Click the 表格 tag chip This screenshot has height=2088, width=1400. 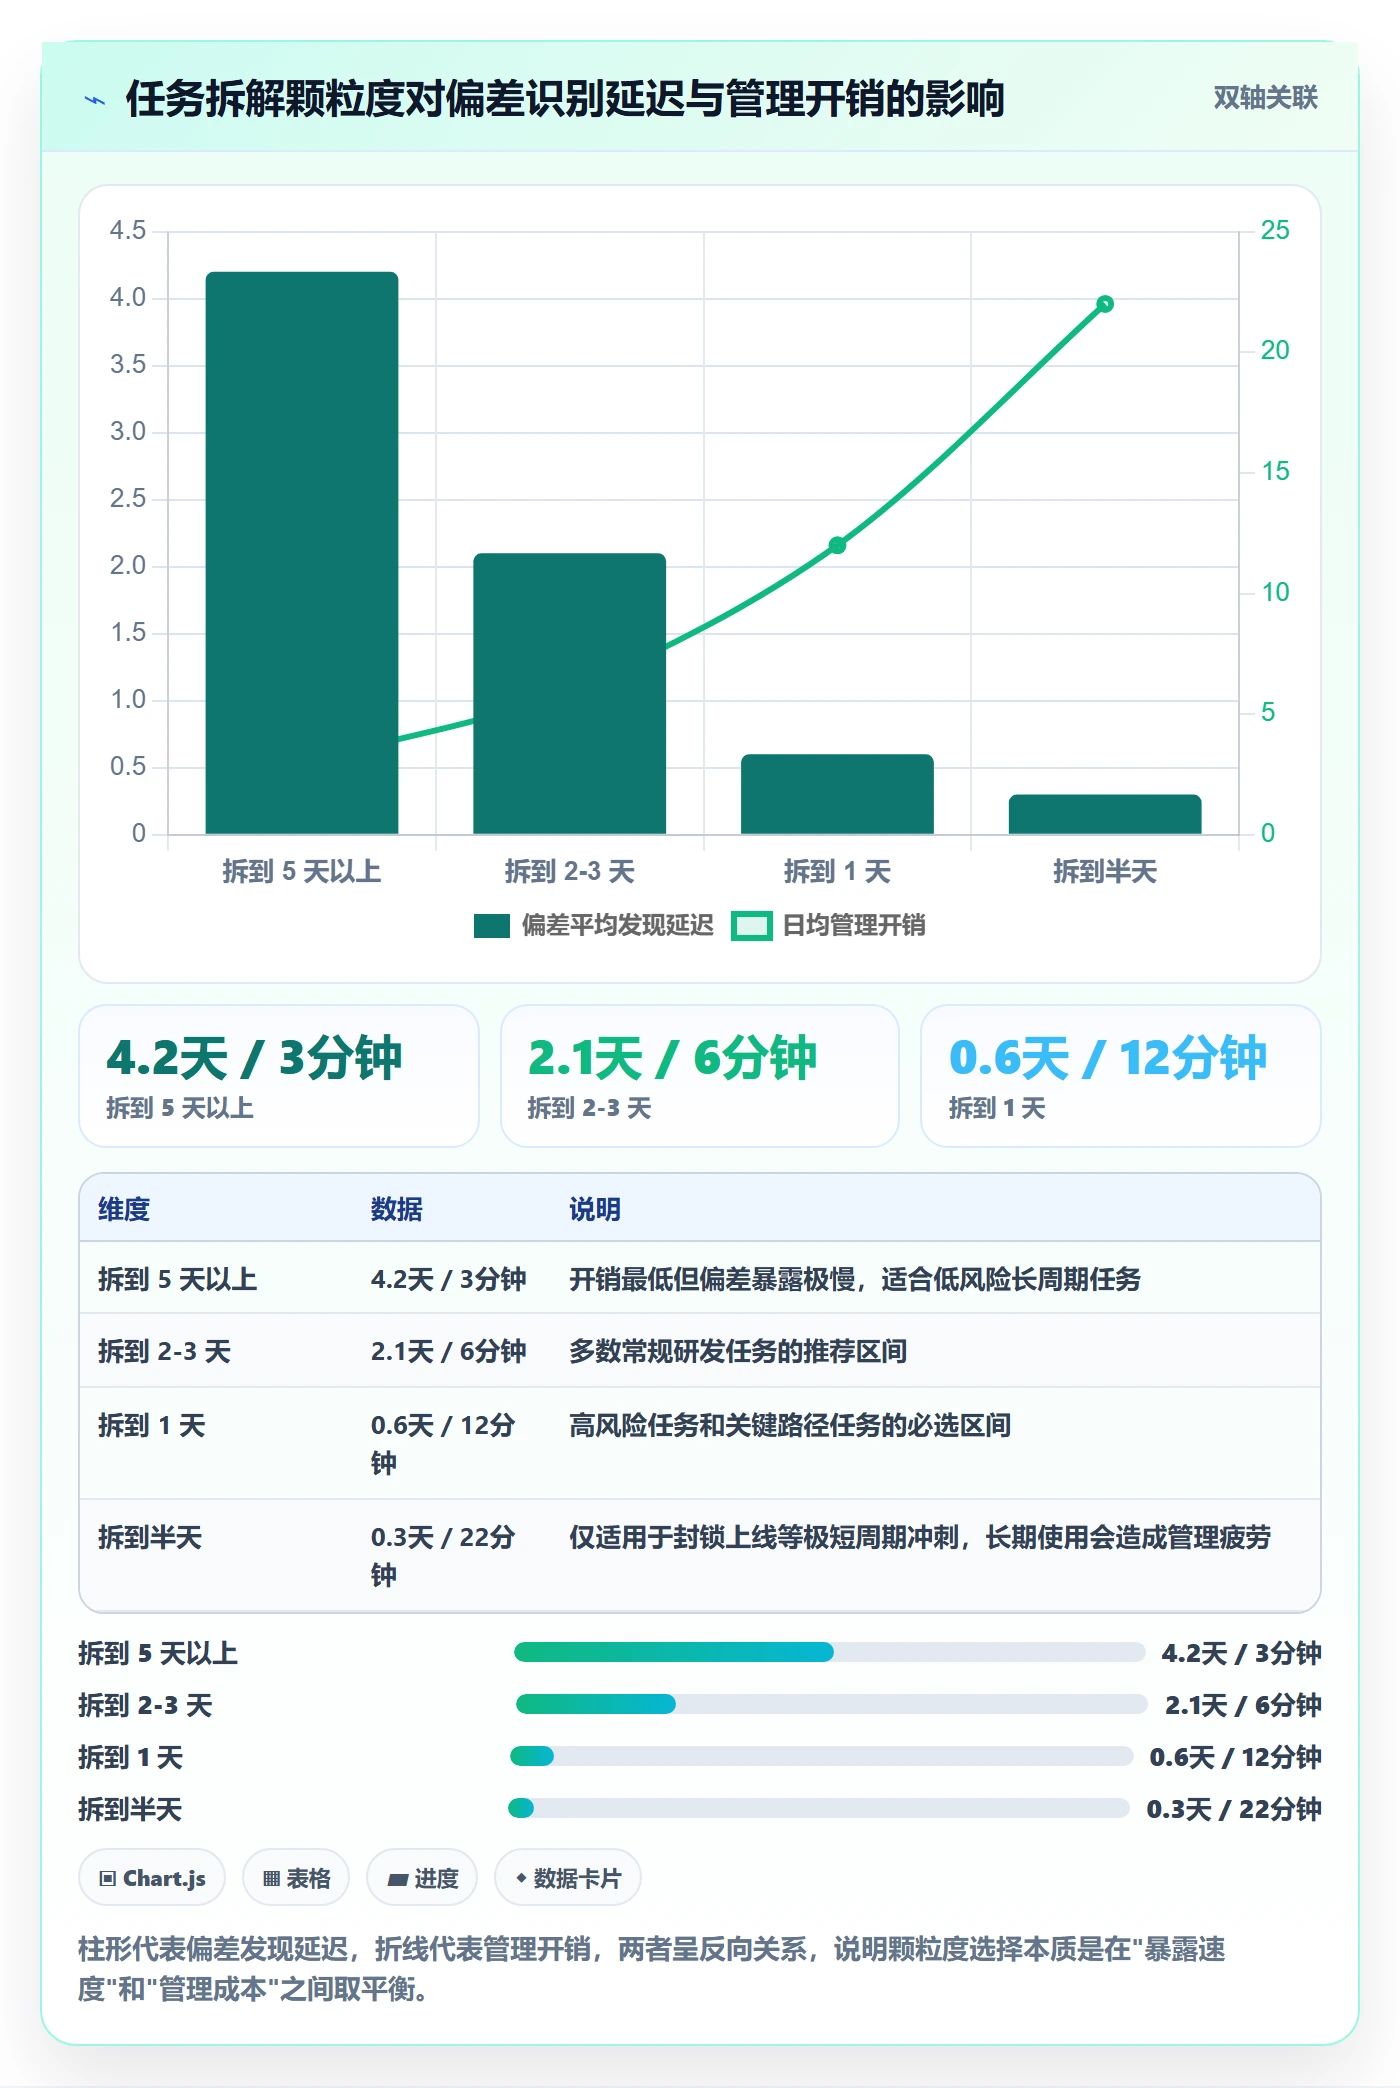point(296,1878)
